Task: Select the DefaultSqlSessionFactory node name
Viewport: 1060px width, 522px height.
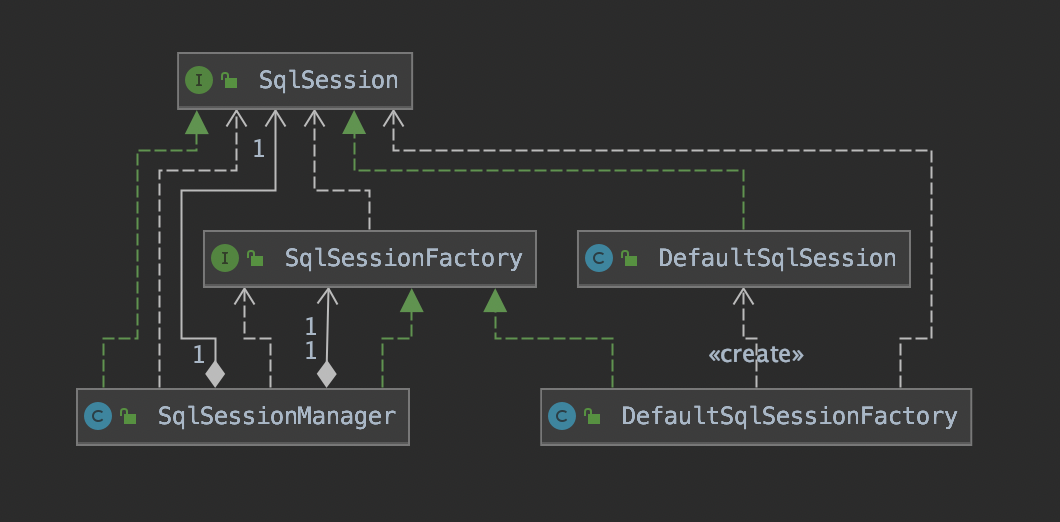Action: tap(789, 416)
